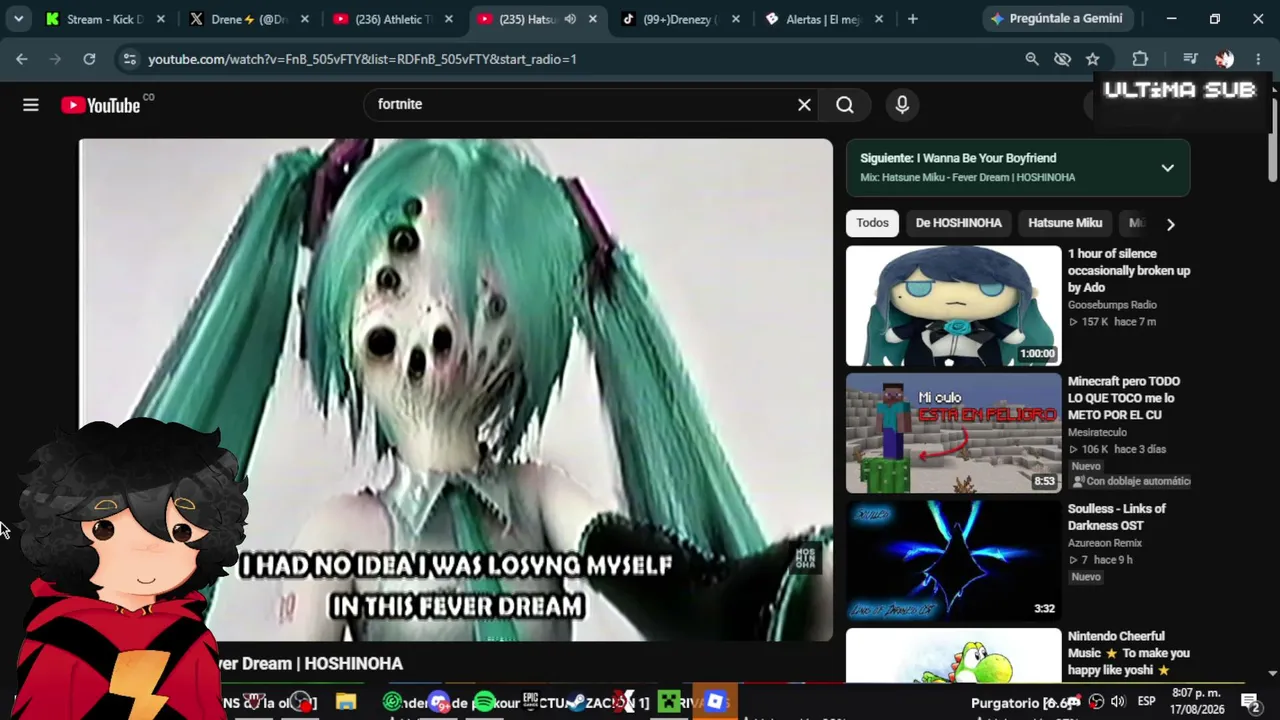Image resolution: width=1280 pixels, height=720 pixels.
Task: Open the YouTube guide hamburger menu
Action: (x=31, y=105)
